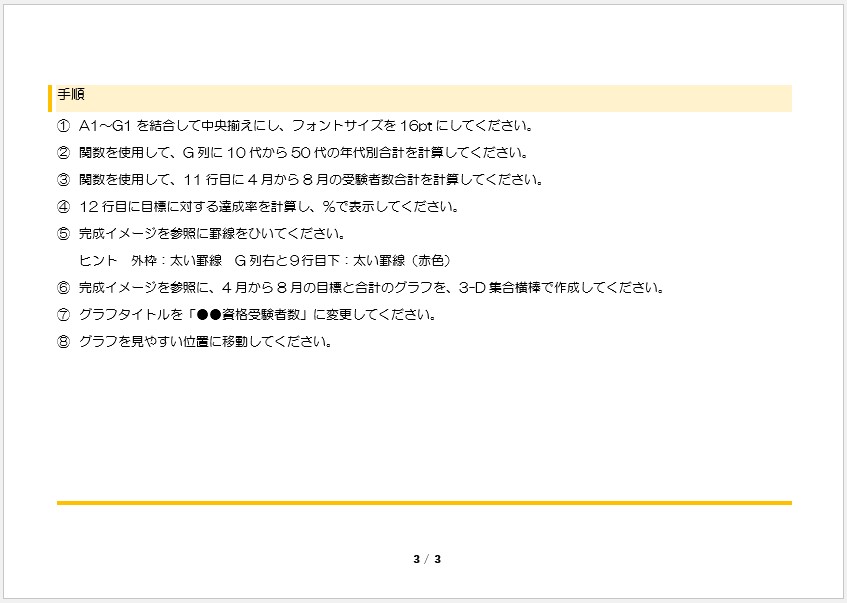Viewport: 847px width, 603px height.
Task: Click the 手順 heading text
Action: coord(70,96)
